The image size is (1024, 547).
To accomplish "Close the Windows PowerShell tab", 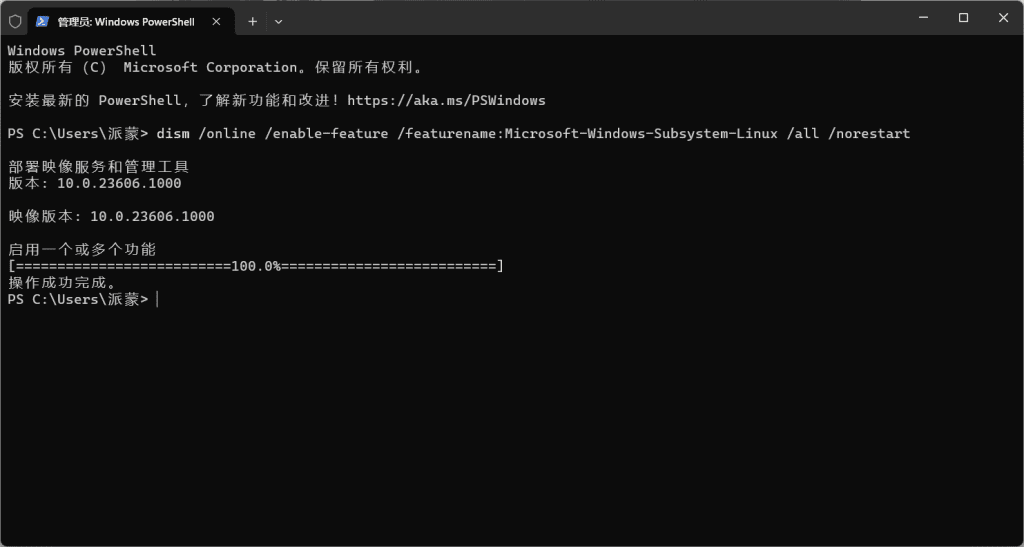I will click(x=216, y=22).
